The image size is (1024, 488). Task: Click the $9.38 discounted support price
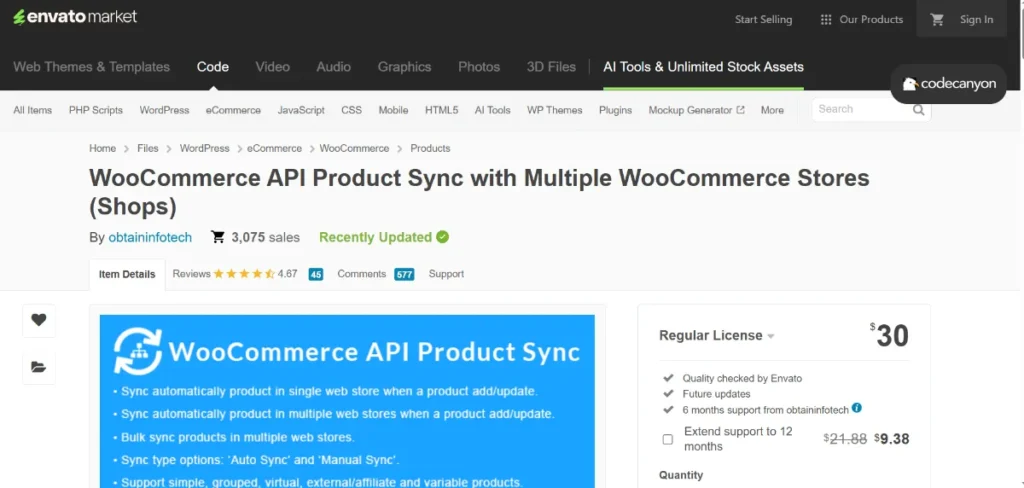[x=891, y=439]
